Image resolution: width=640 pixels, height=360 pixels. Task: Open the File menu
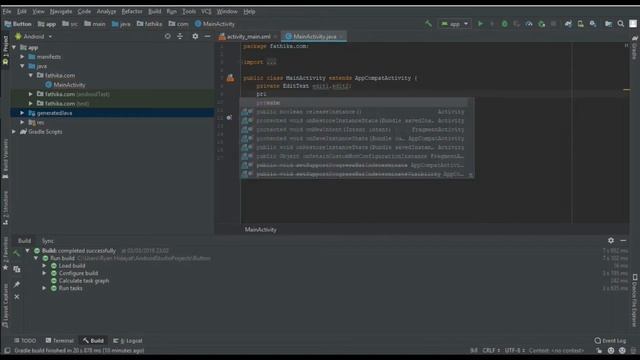[x=7, y=11]
